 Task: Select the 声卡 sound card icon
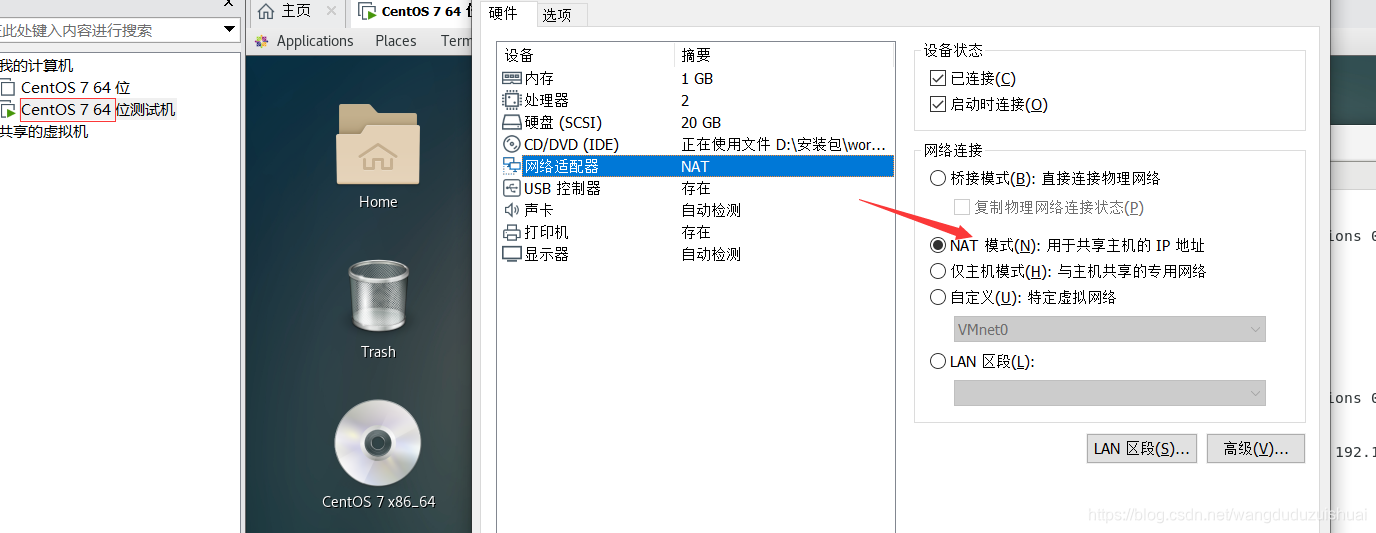[x=511, y=210]
